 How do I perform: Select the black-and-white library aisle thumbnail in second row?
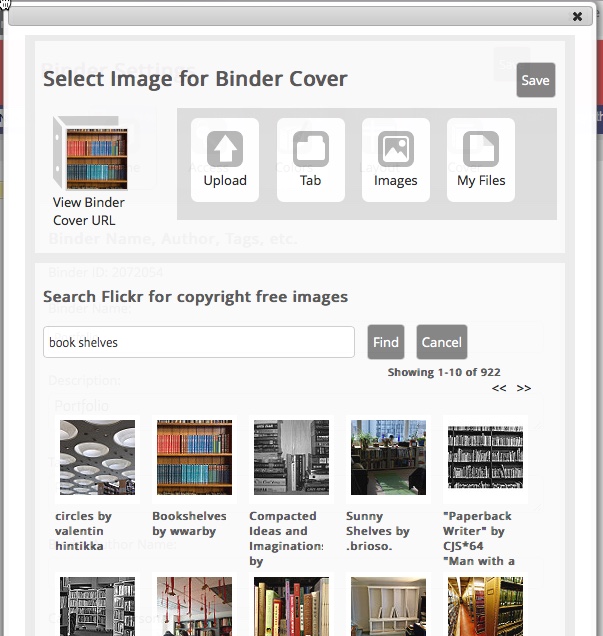point(97,606)
